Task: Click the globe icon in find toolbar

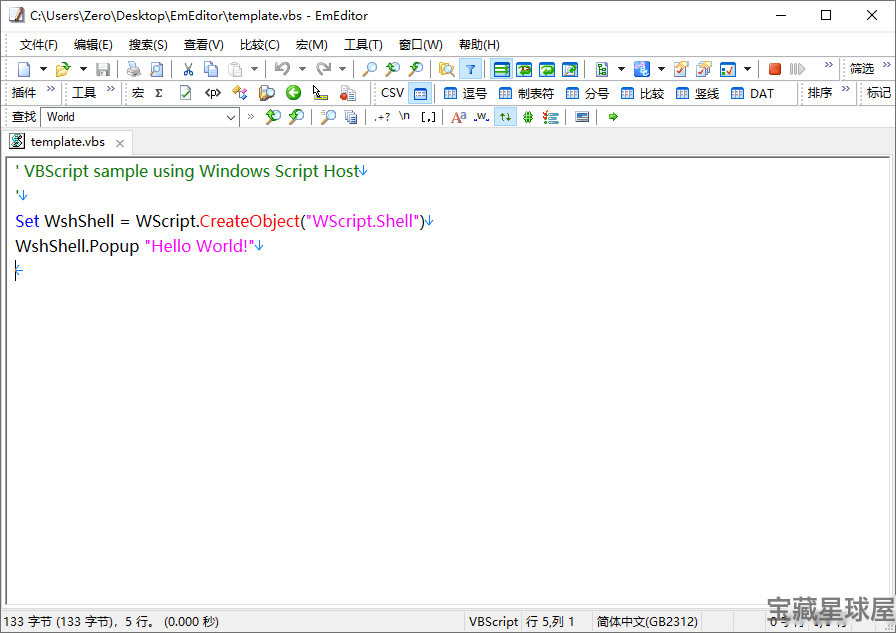Action: (528, 117)
